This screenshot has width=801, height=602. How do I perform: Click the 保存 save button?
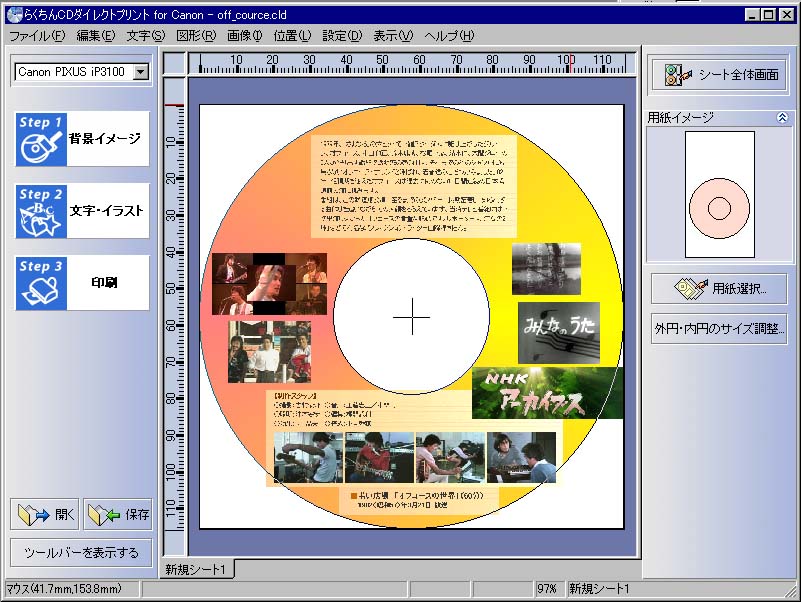pyautogui.click(x=118, y=514)
